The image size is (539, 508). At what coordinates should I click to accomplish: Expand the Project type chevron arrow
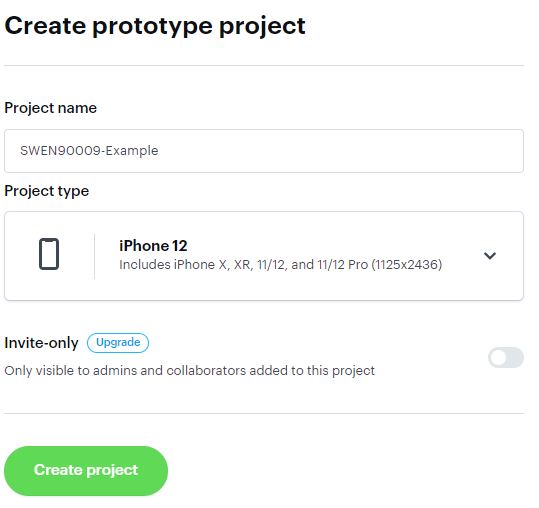point(490,255)
